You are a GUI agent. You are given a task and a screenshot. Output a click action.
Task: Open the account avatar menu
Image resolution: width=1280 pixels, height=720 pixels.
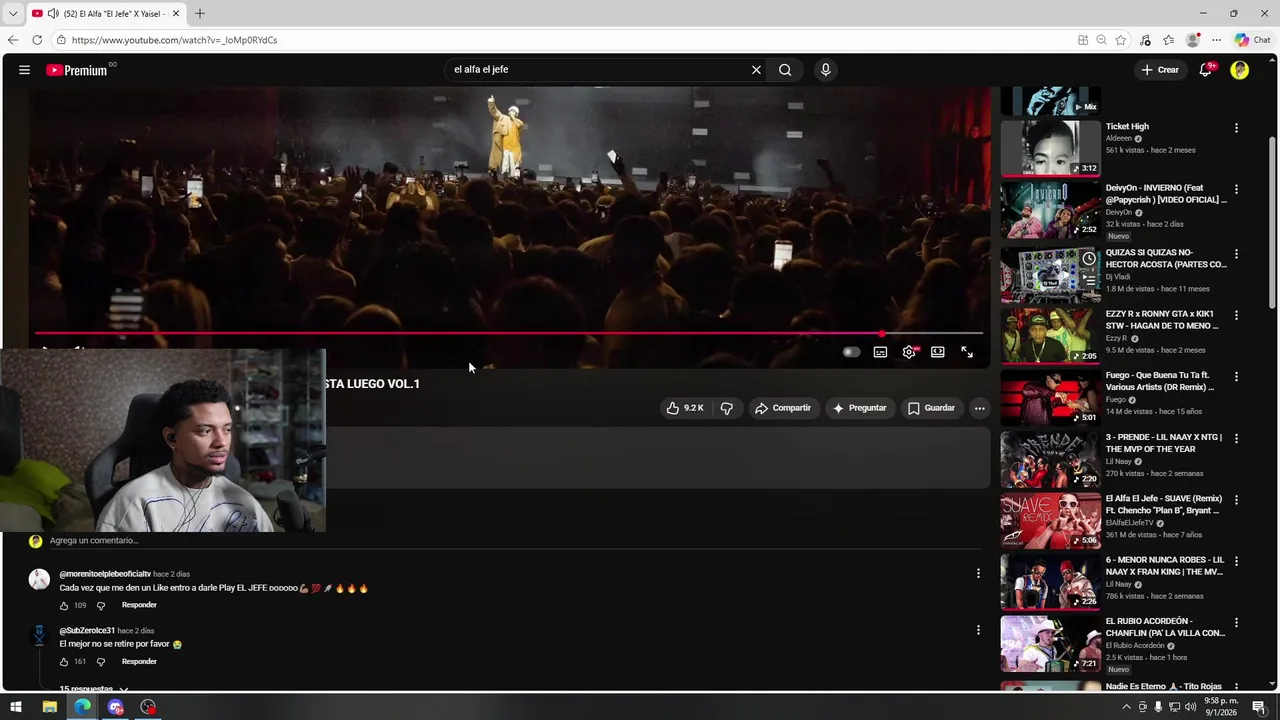(x=1240, y=70)
